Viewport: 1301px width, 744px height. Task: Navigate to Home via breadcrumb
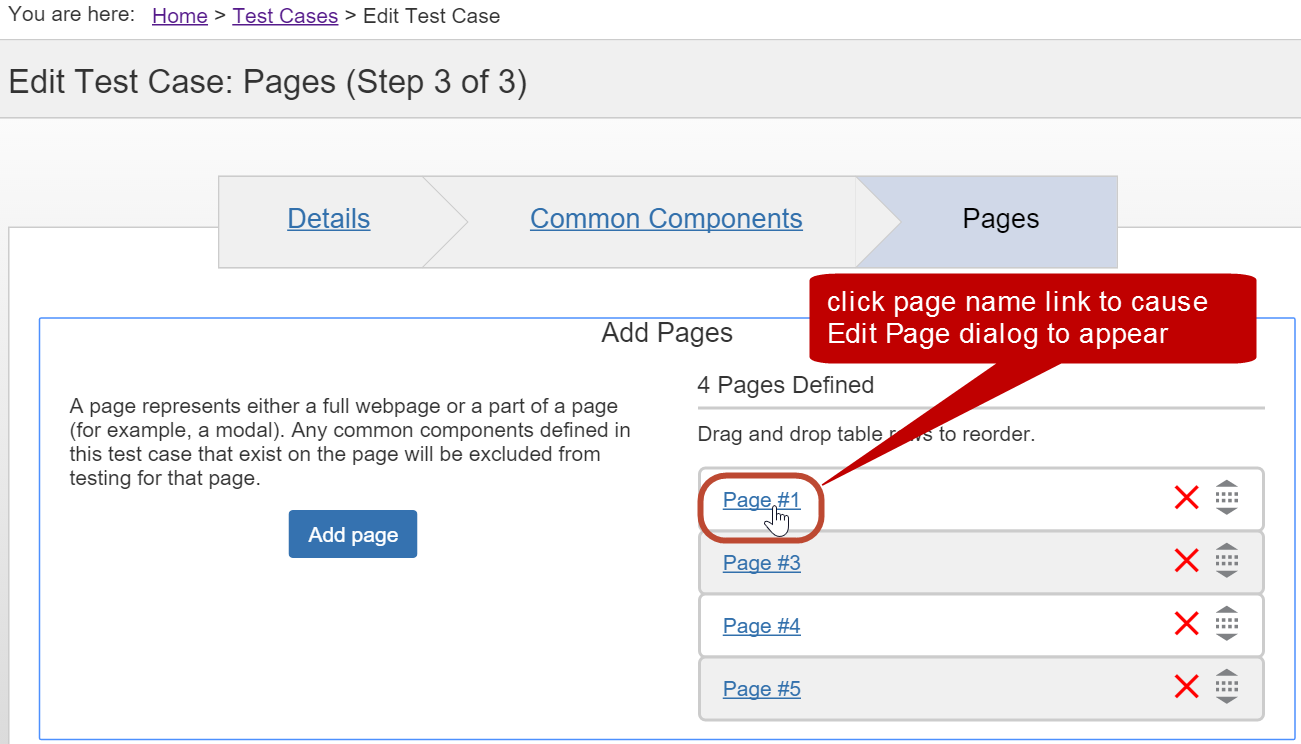(x=179, y=15)
